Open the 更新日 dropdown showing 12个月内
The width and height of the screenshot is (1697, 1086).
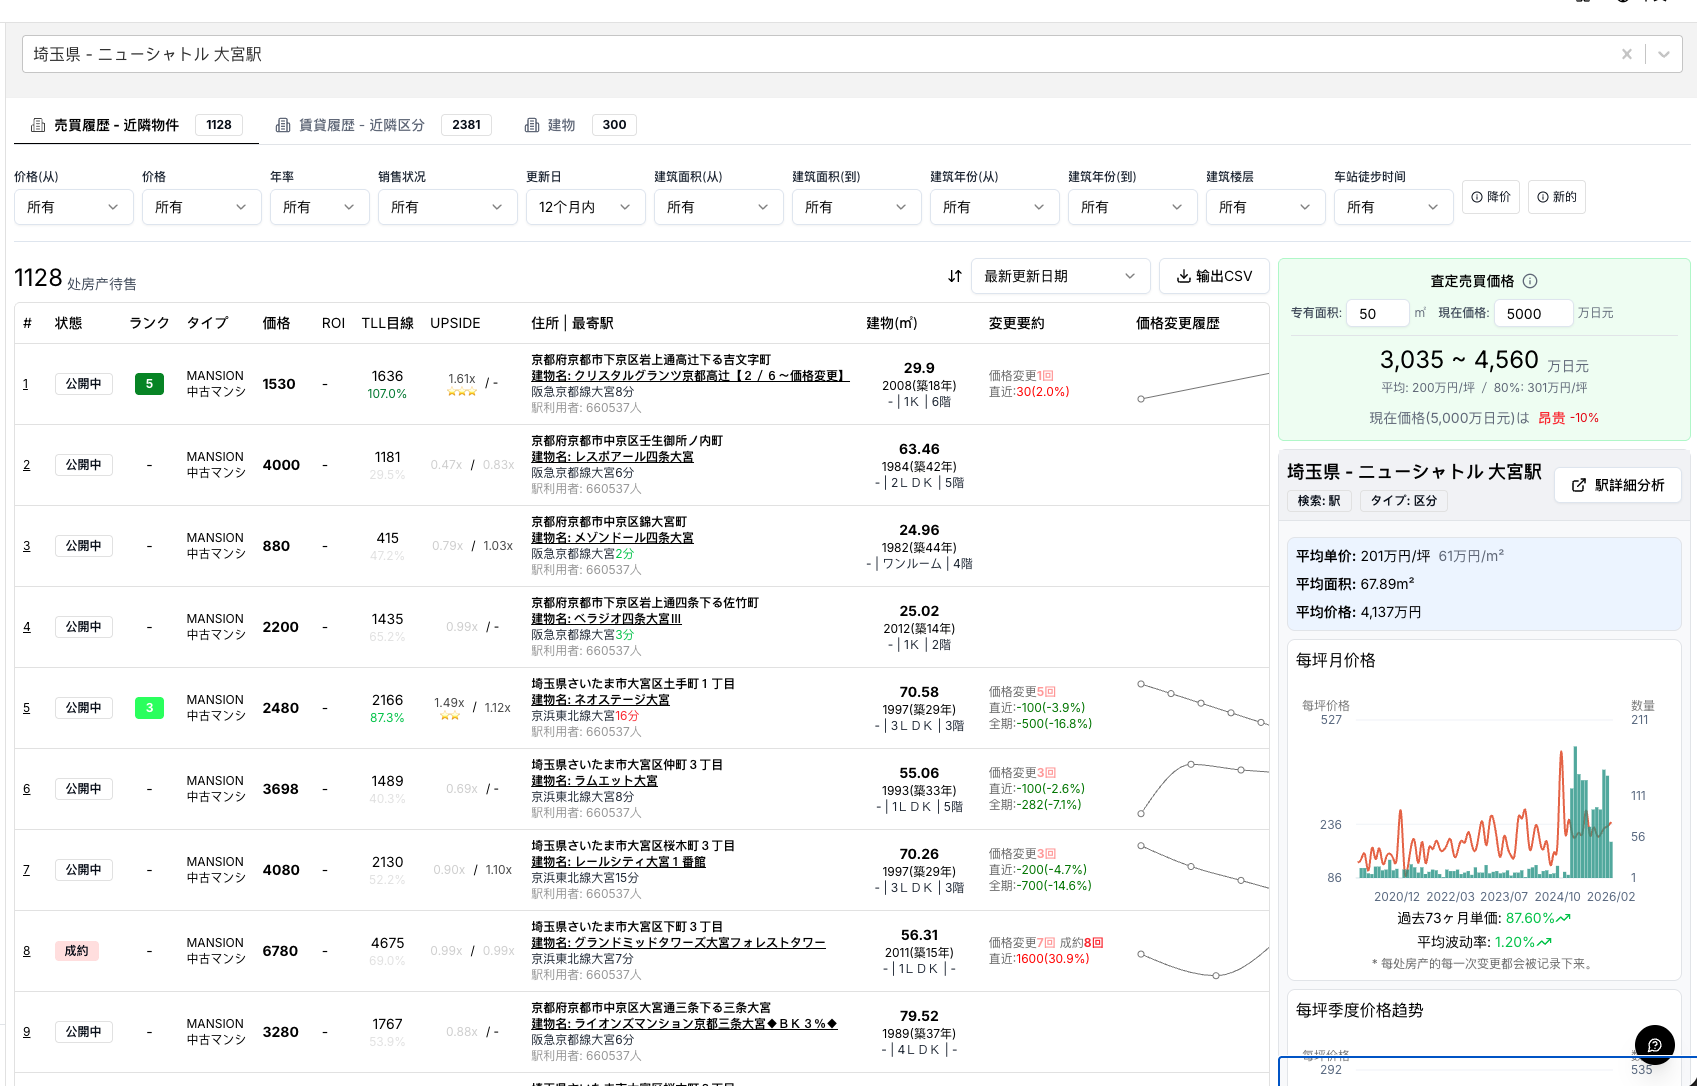pos(585,207)
